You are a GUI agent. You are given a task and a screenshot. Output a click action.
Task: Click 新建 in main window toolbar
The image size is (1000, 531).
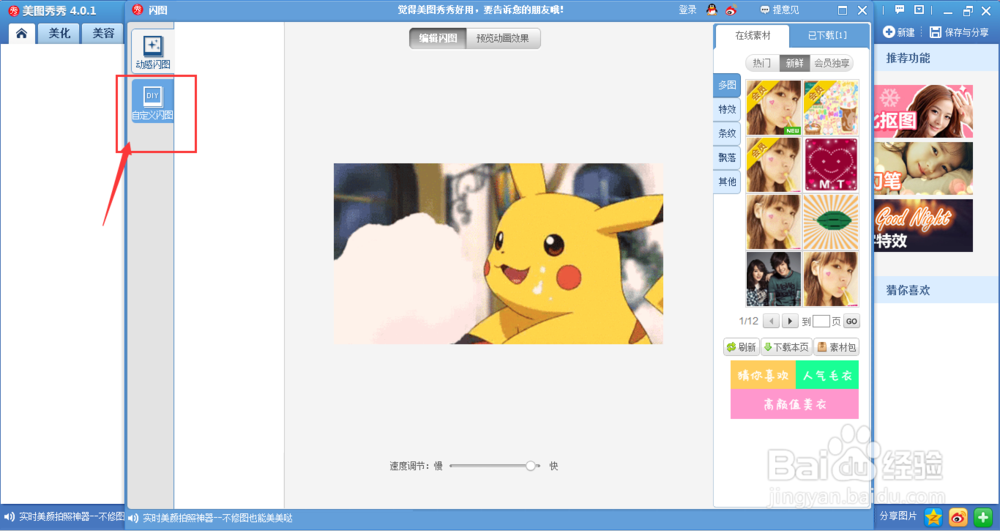coord(899,32)
